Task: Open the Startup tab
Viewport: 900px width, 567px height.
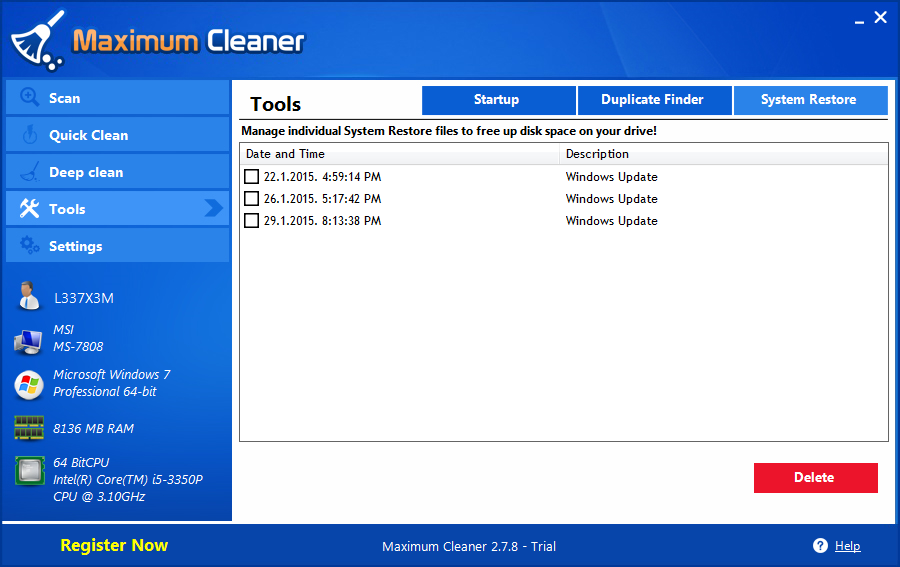Action: click(499, 100)
